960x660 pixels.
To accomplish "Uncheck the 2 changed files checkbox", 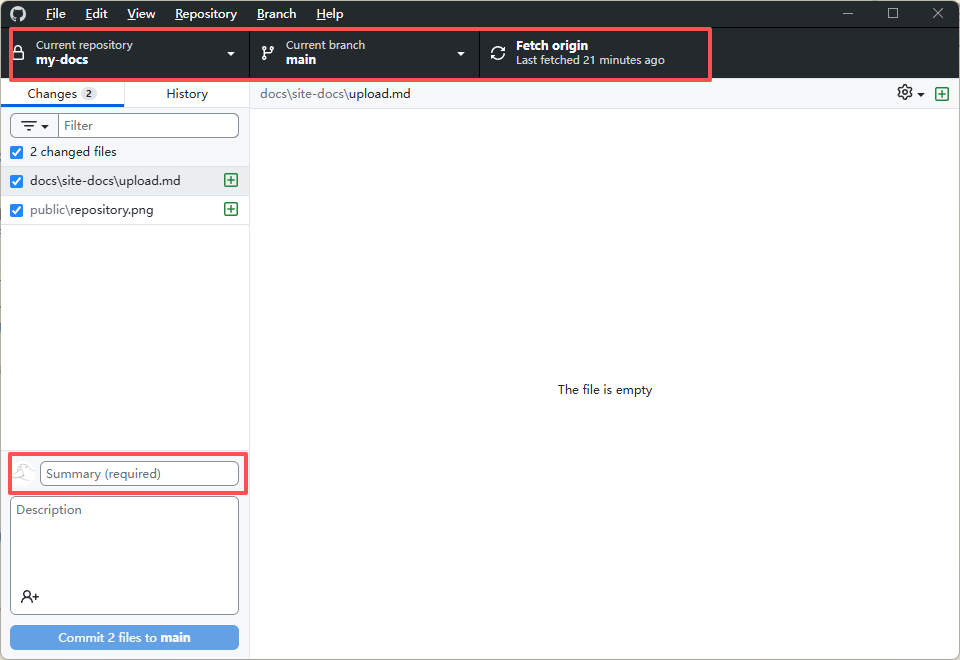I will pos(16,152).
